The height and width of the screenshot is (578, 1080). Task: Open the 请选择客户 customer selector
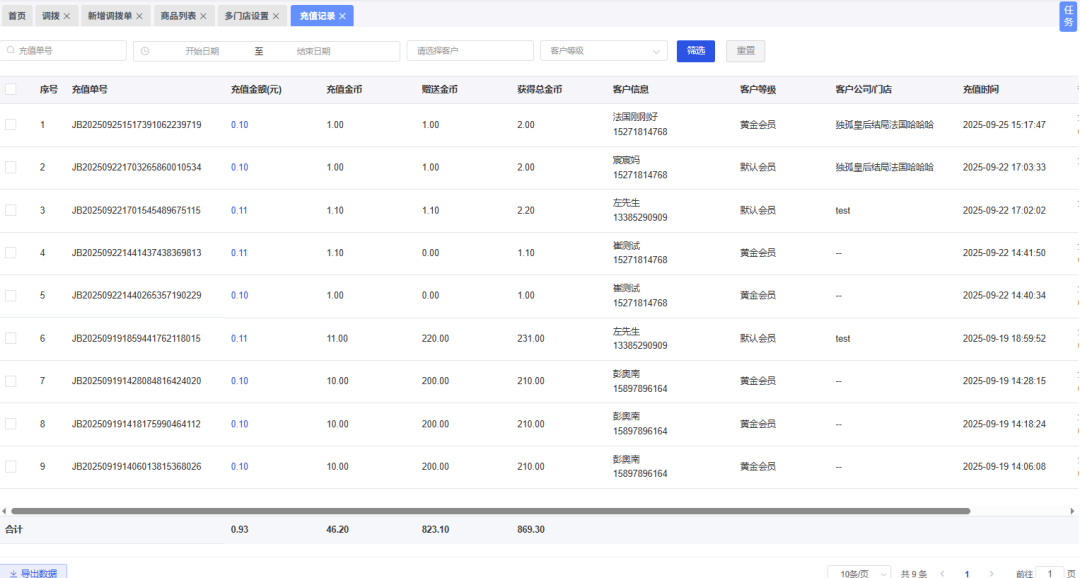pyautogui.click(x=470, y=51)
